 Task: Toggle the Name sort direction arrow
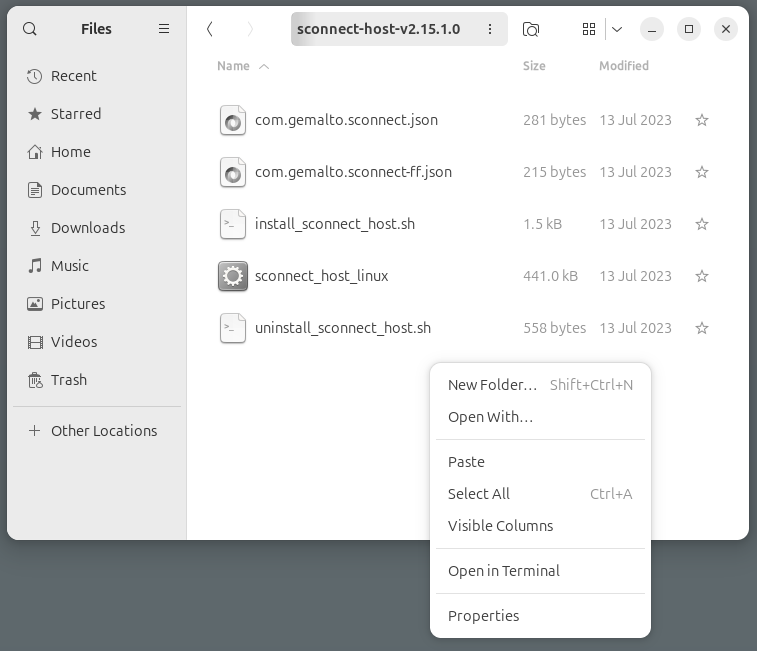[x=264, y=67]
